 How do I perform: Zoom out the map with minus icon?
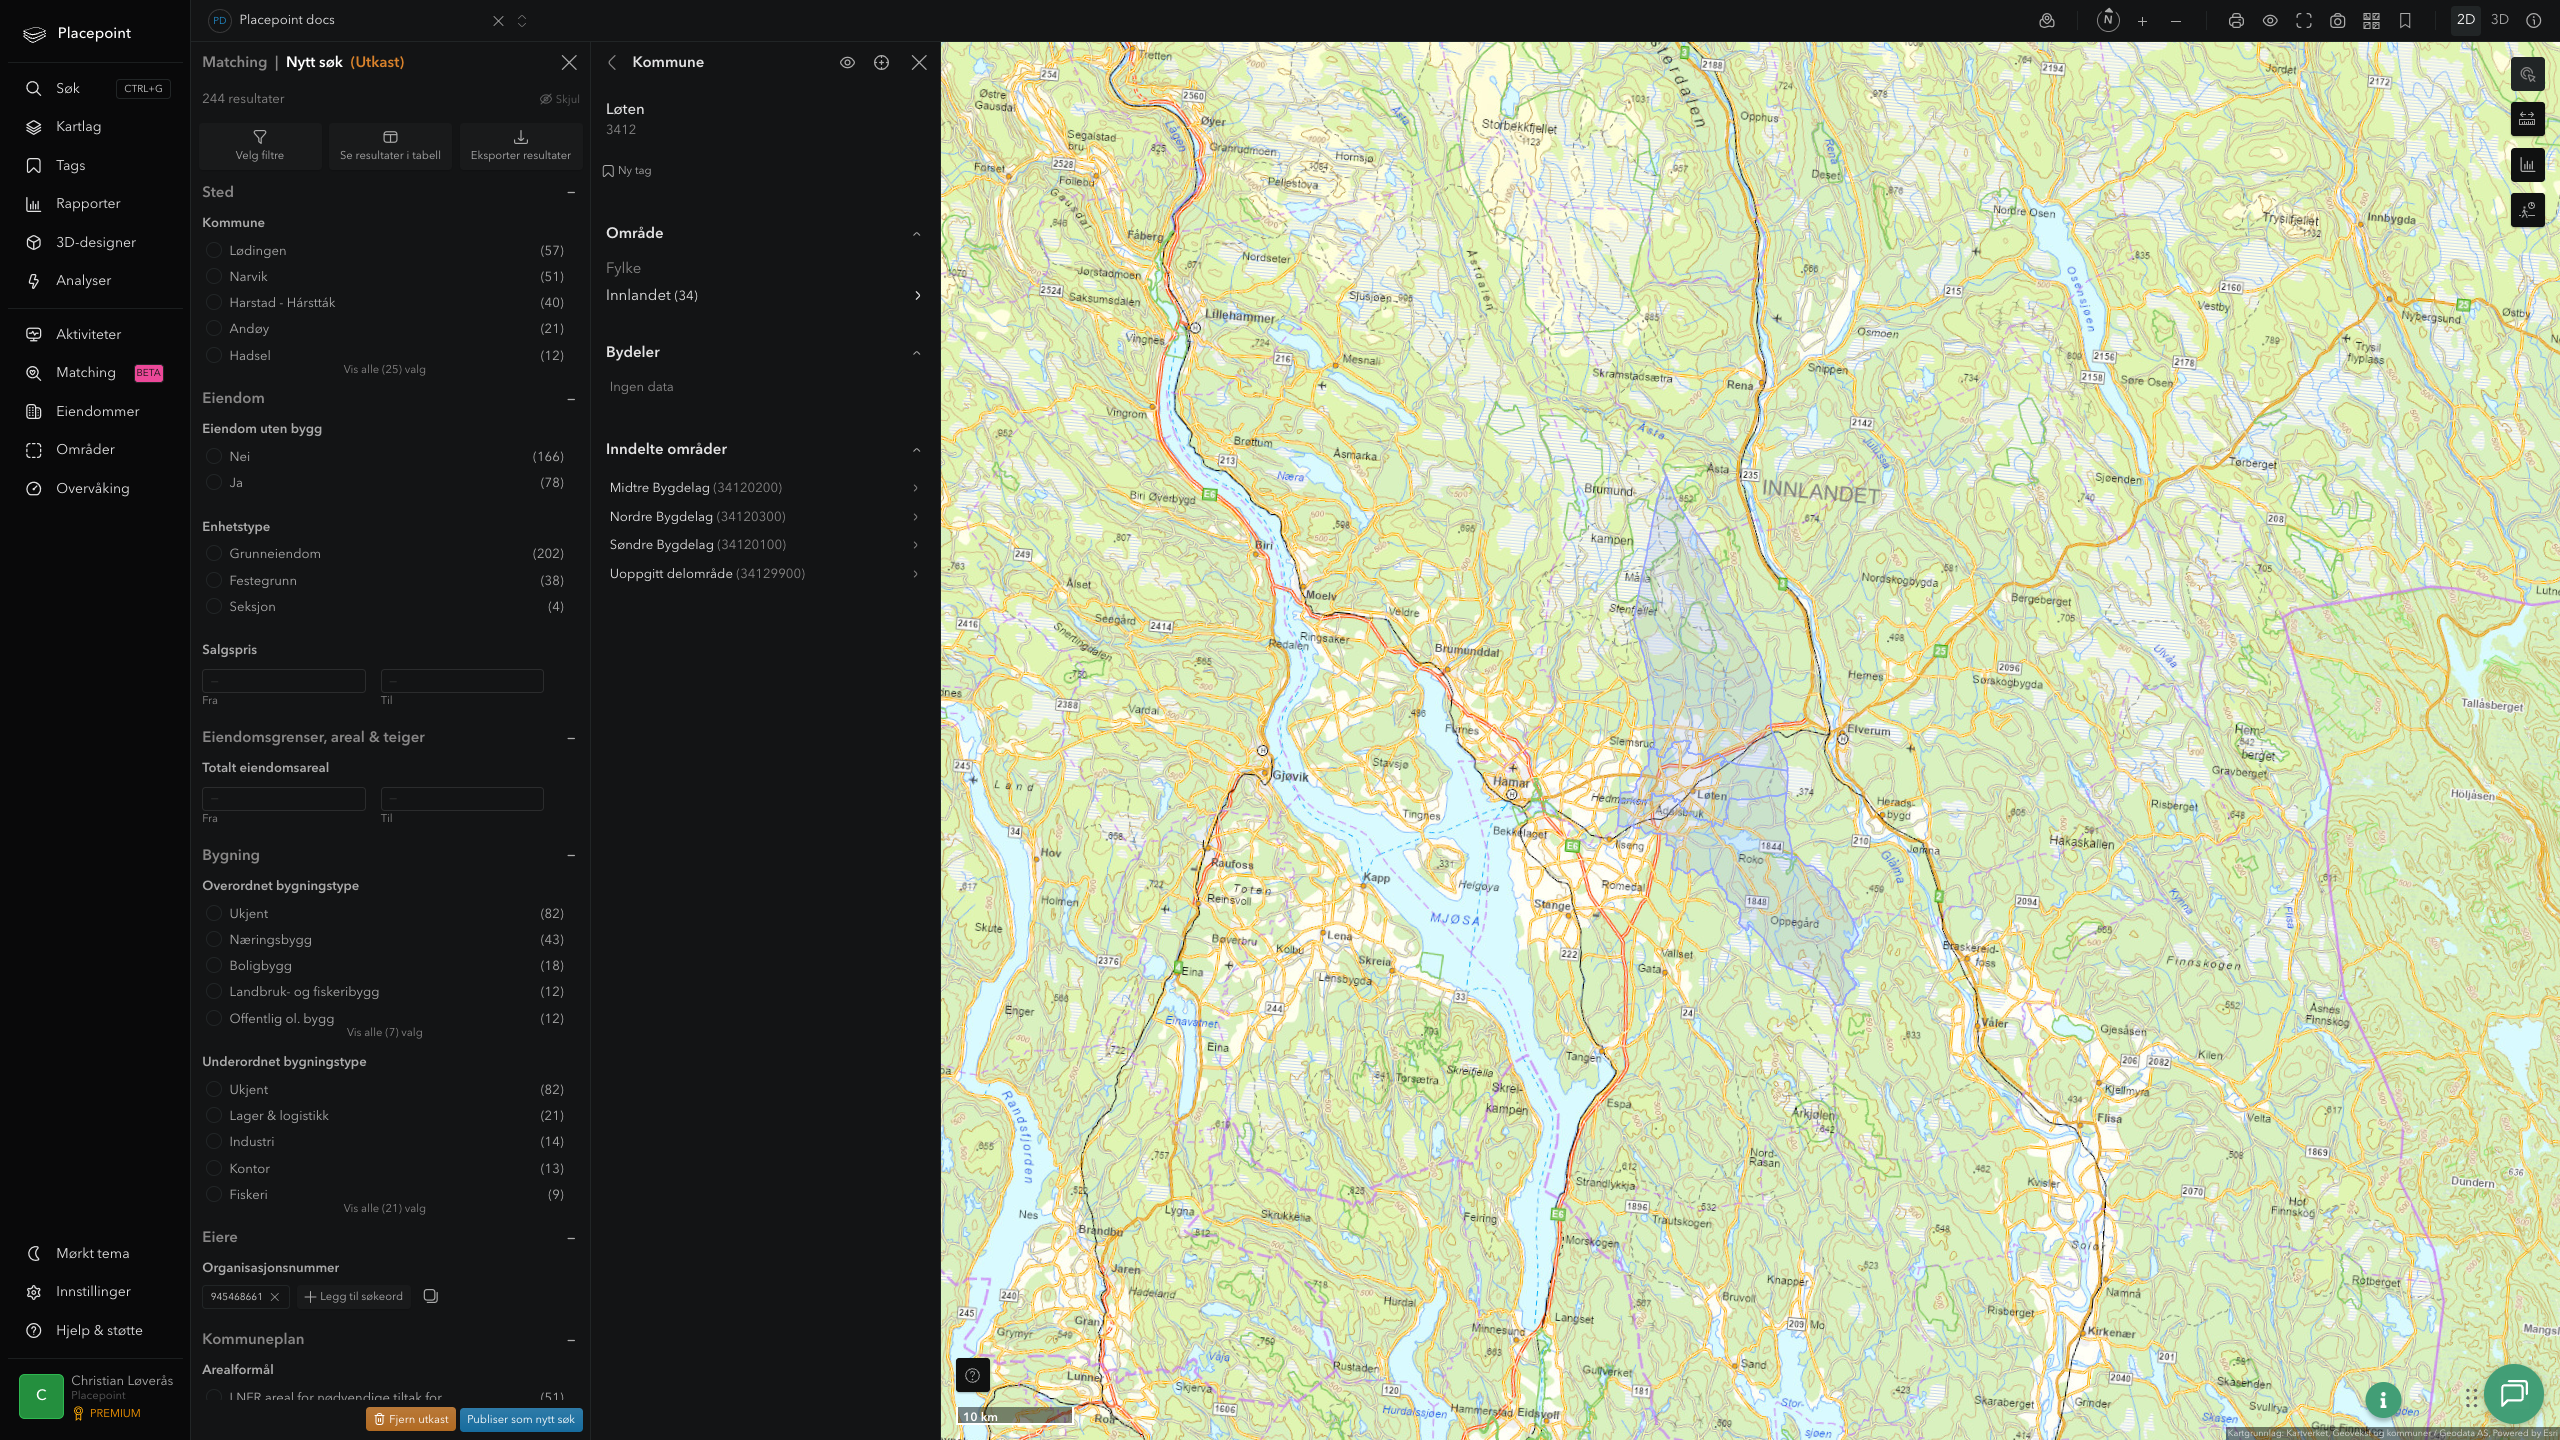(2176, 21)
